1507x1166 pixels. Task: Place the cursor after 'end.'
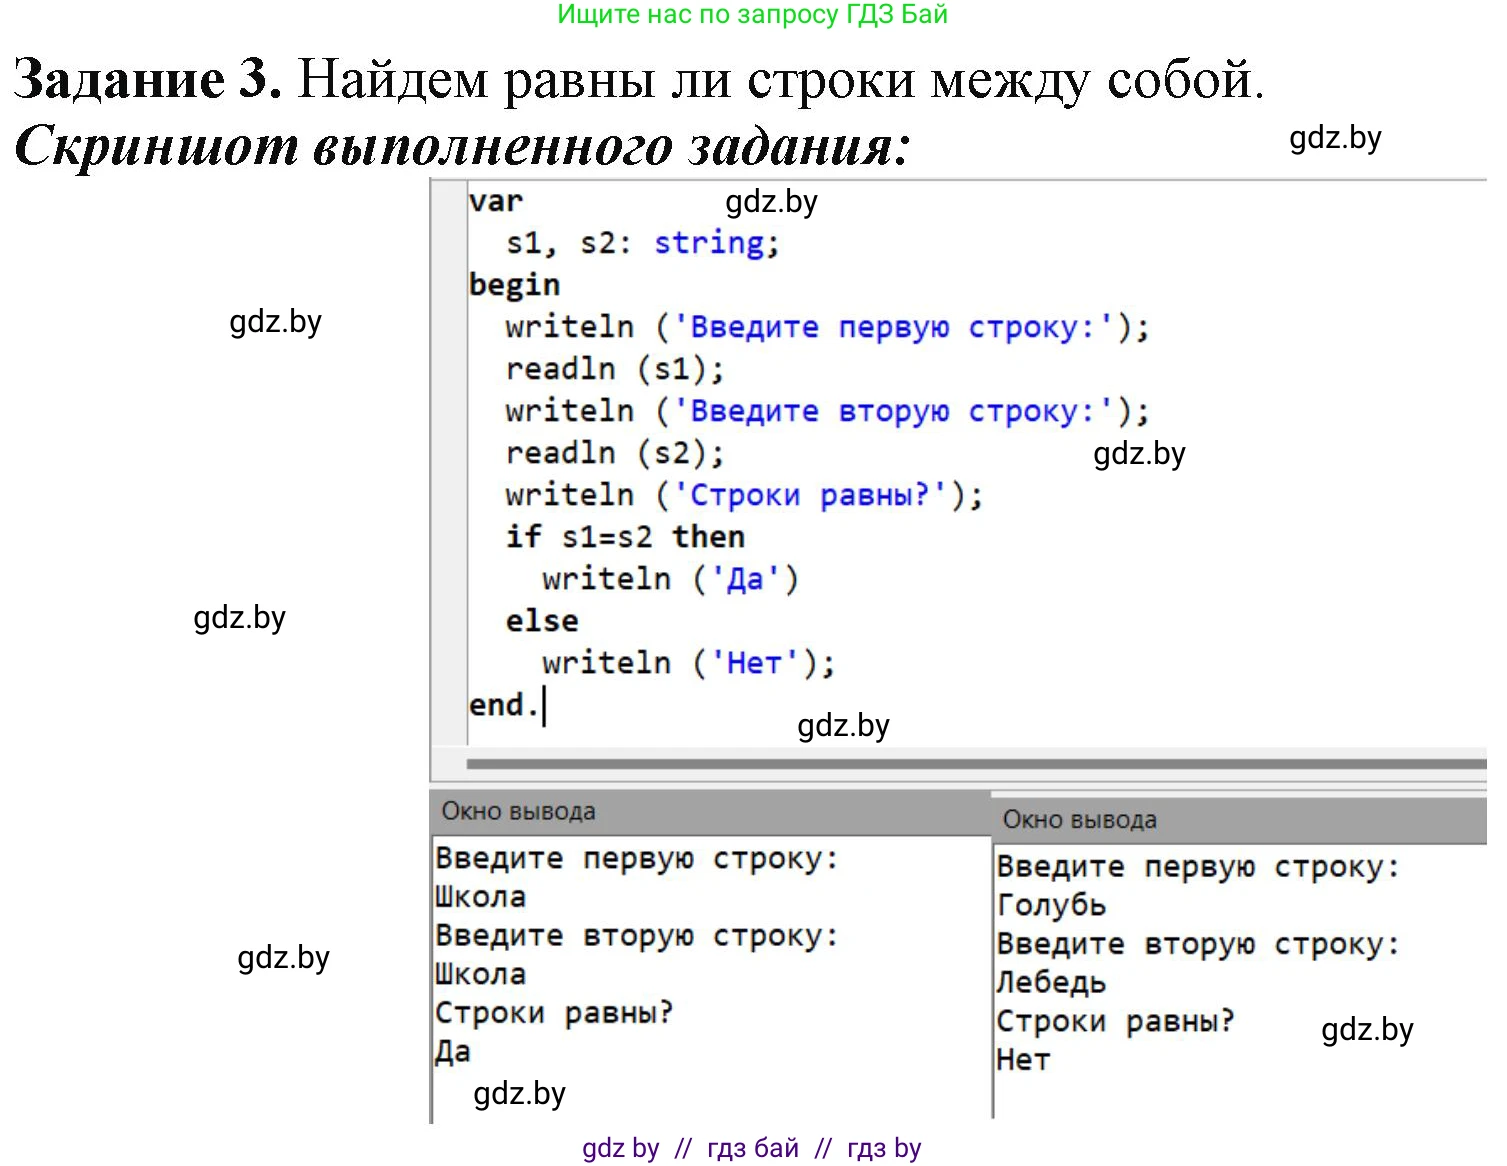tap(545, 705)
